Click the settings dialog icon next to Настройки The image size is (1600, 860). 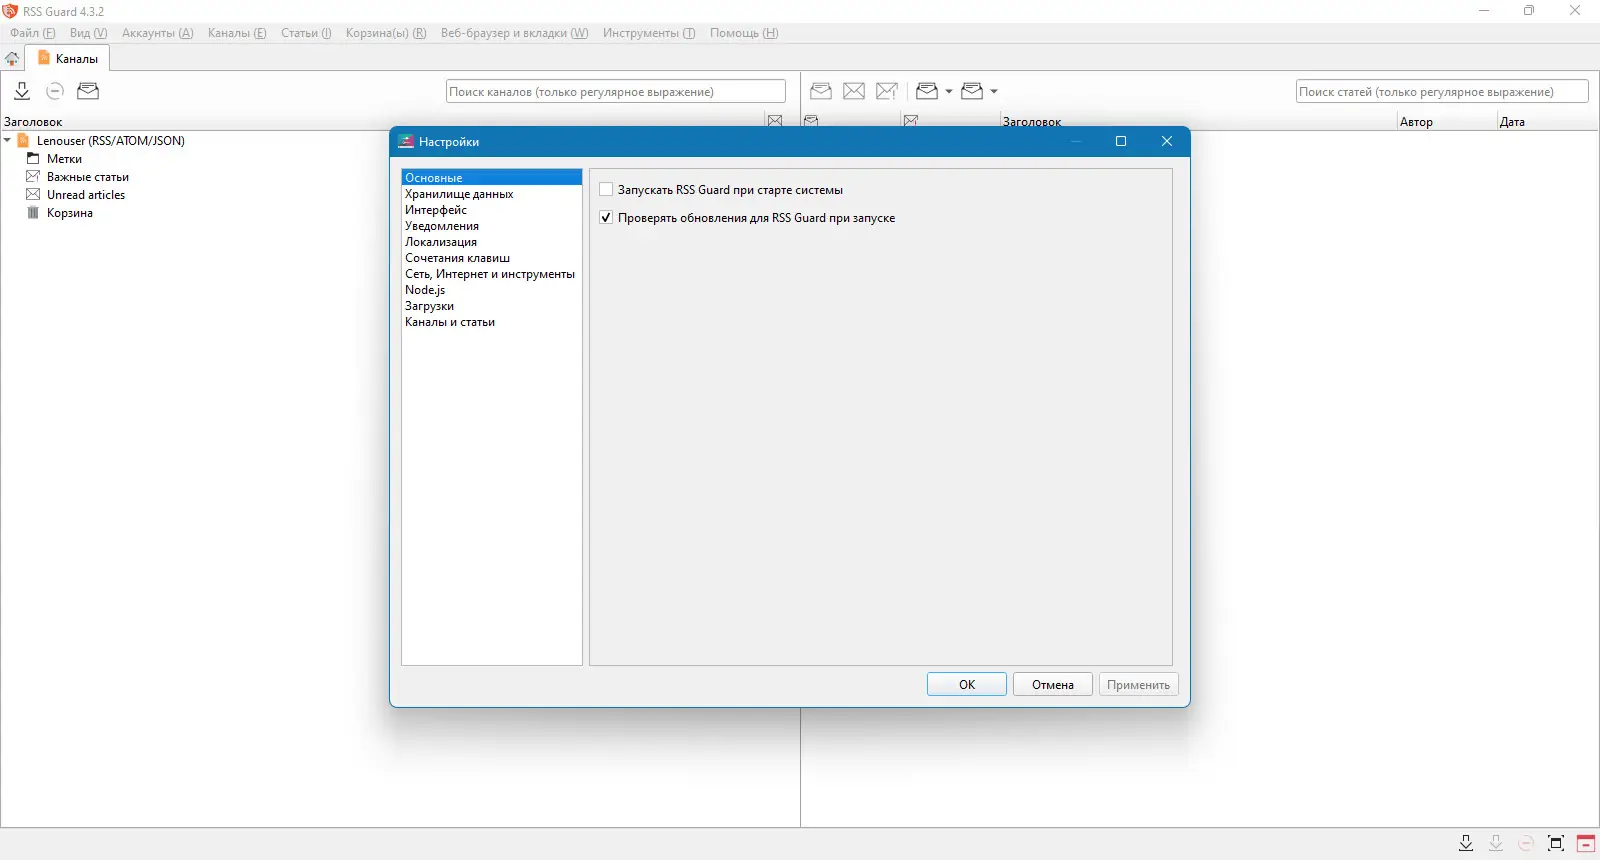tap(406, 141)
